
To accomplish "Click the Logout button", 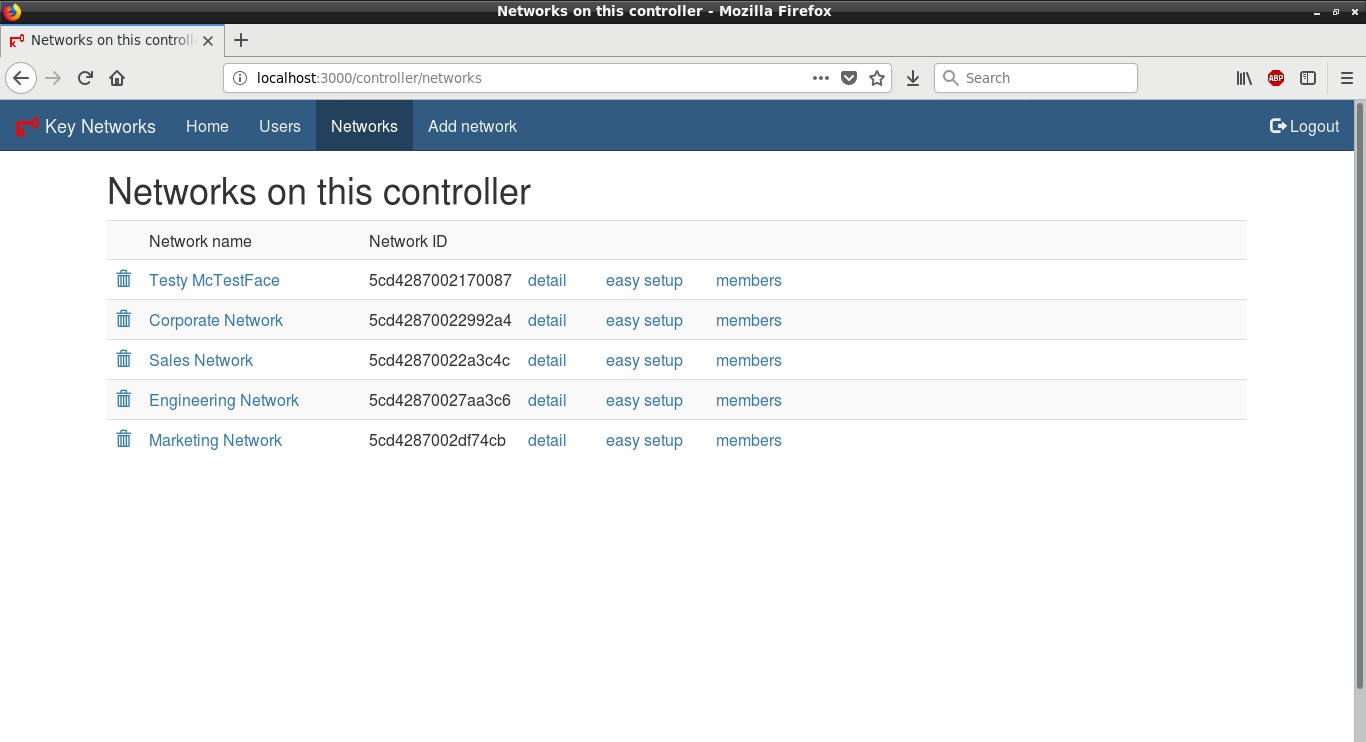I will click(x=1304, y=126).
